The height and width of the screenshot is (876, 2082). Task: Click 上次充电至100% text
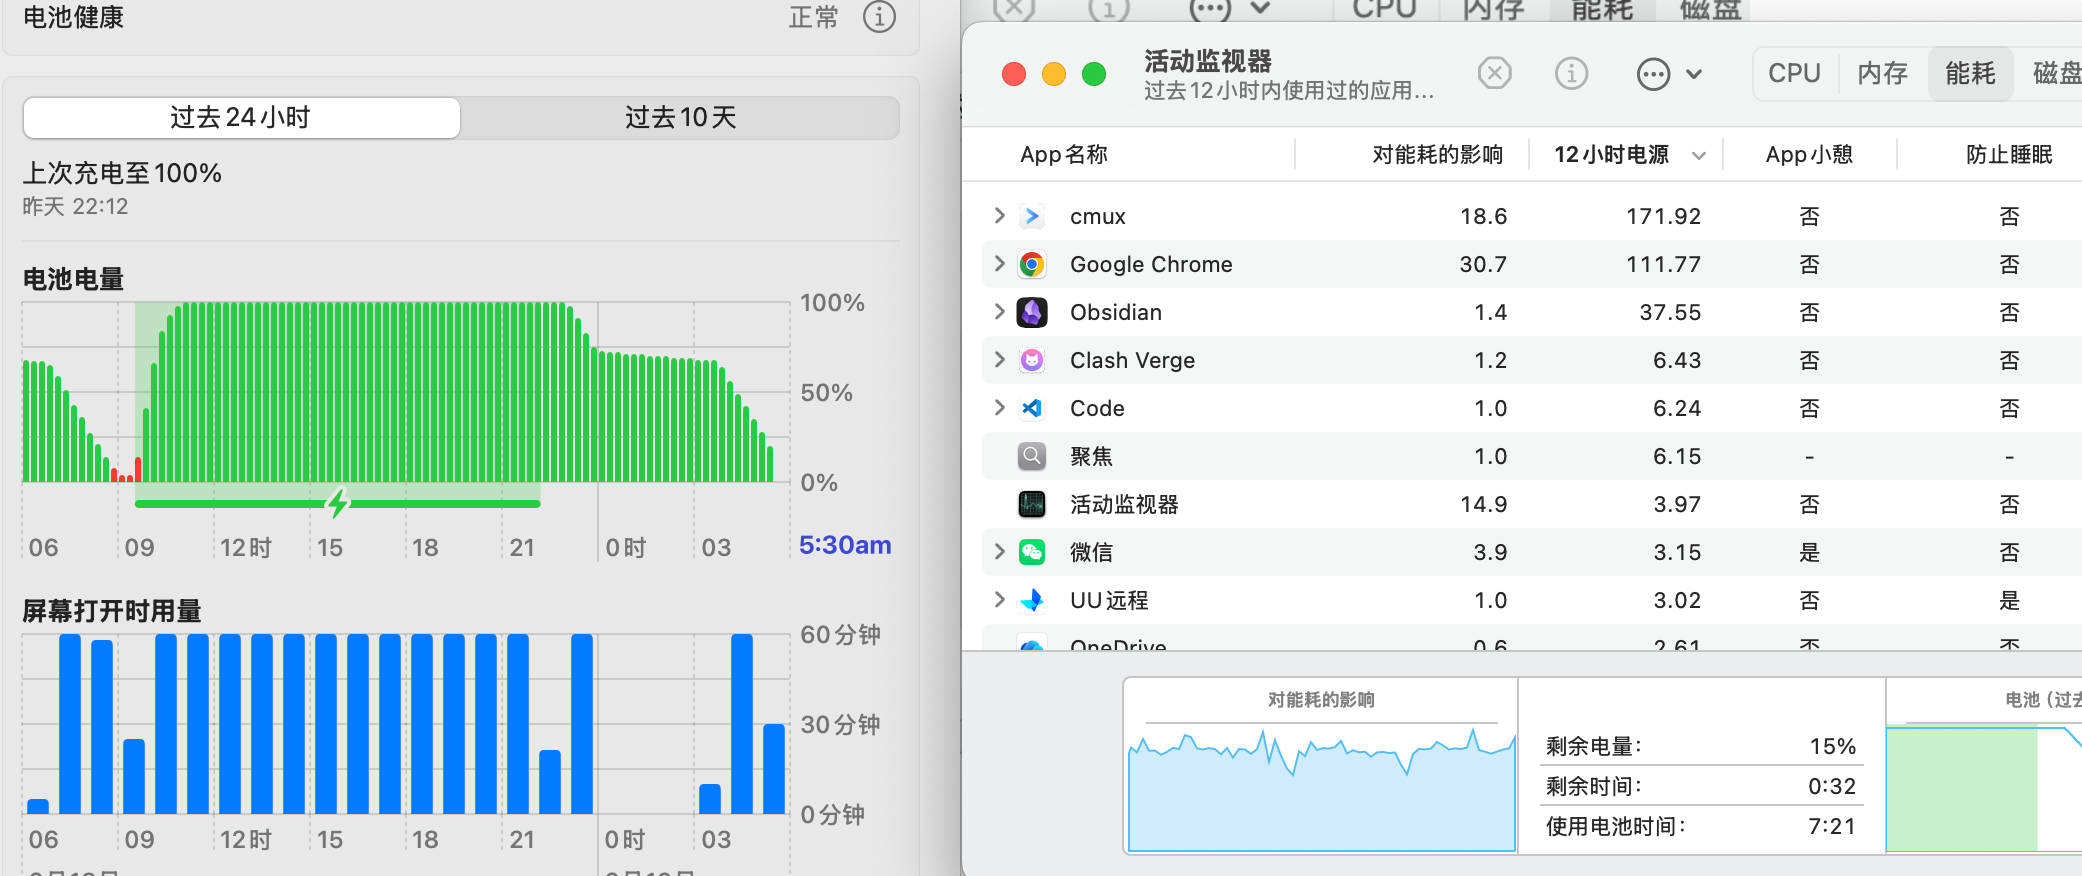click(122, 173)
